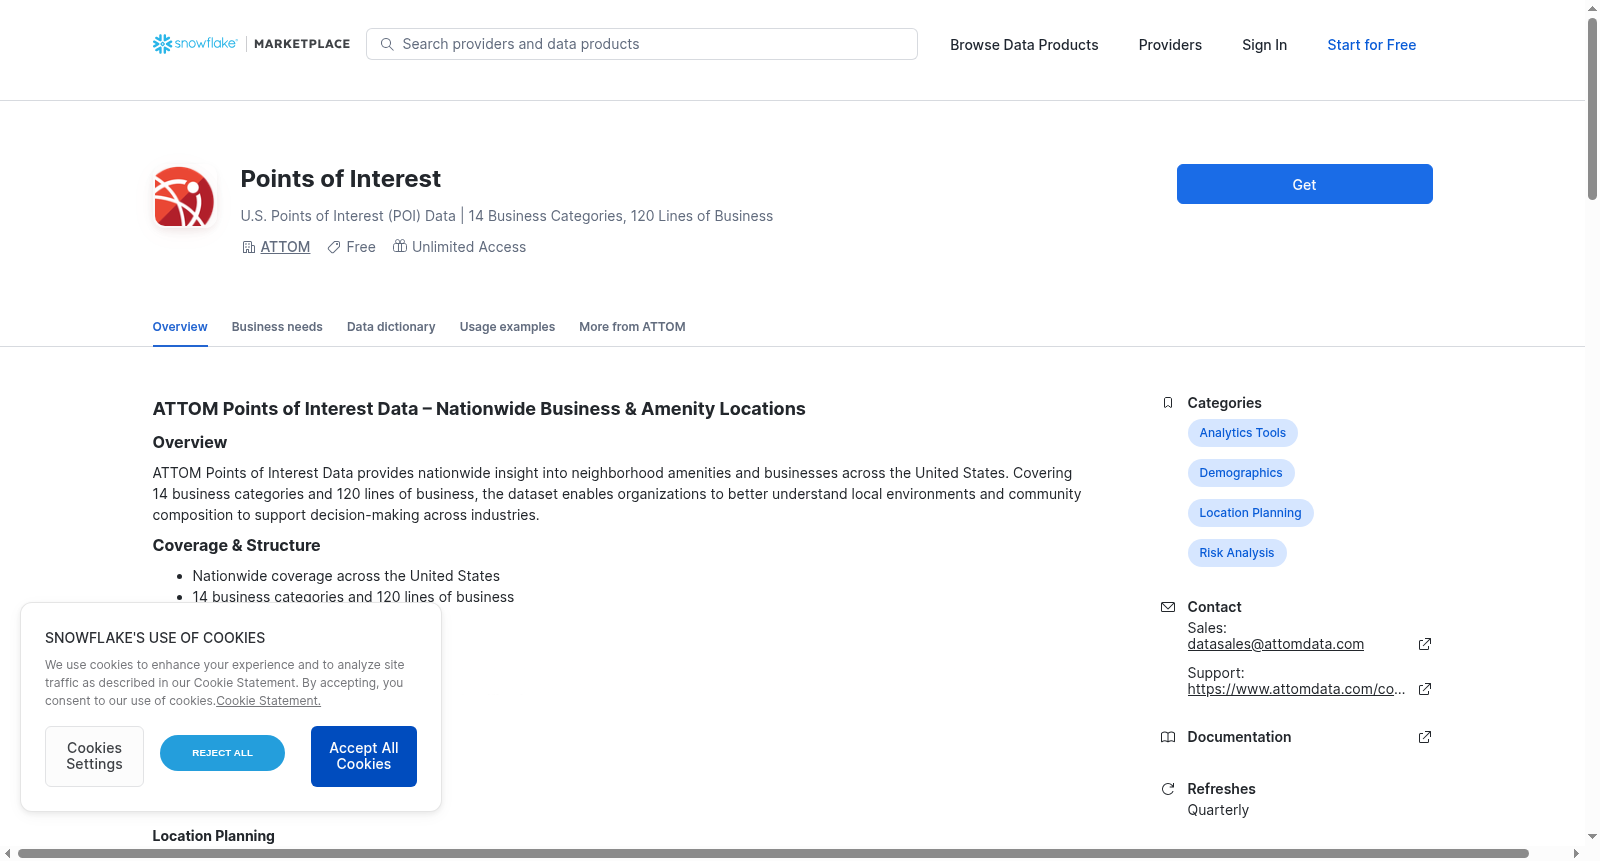Click Sign In
1600x861 pixels.
point(1264,45)
